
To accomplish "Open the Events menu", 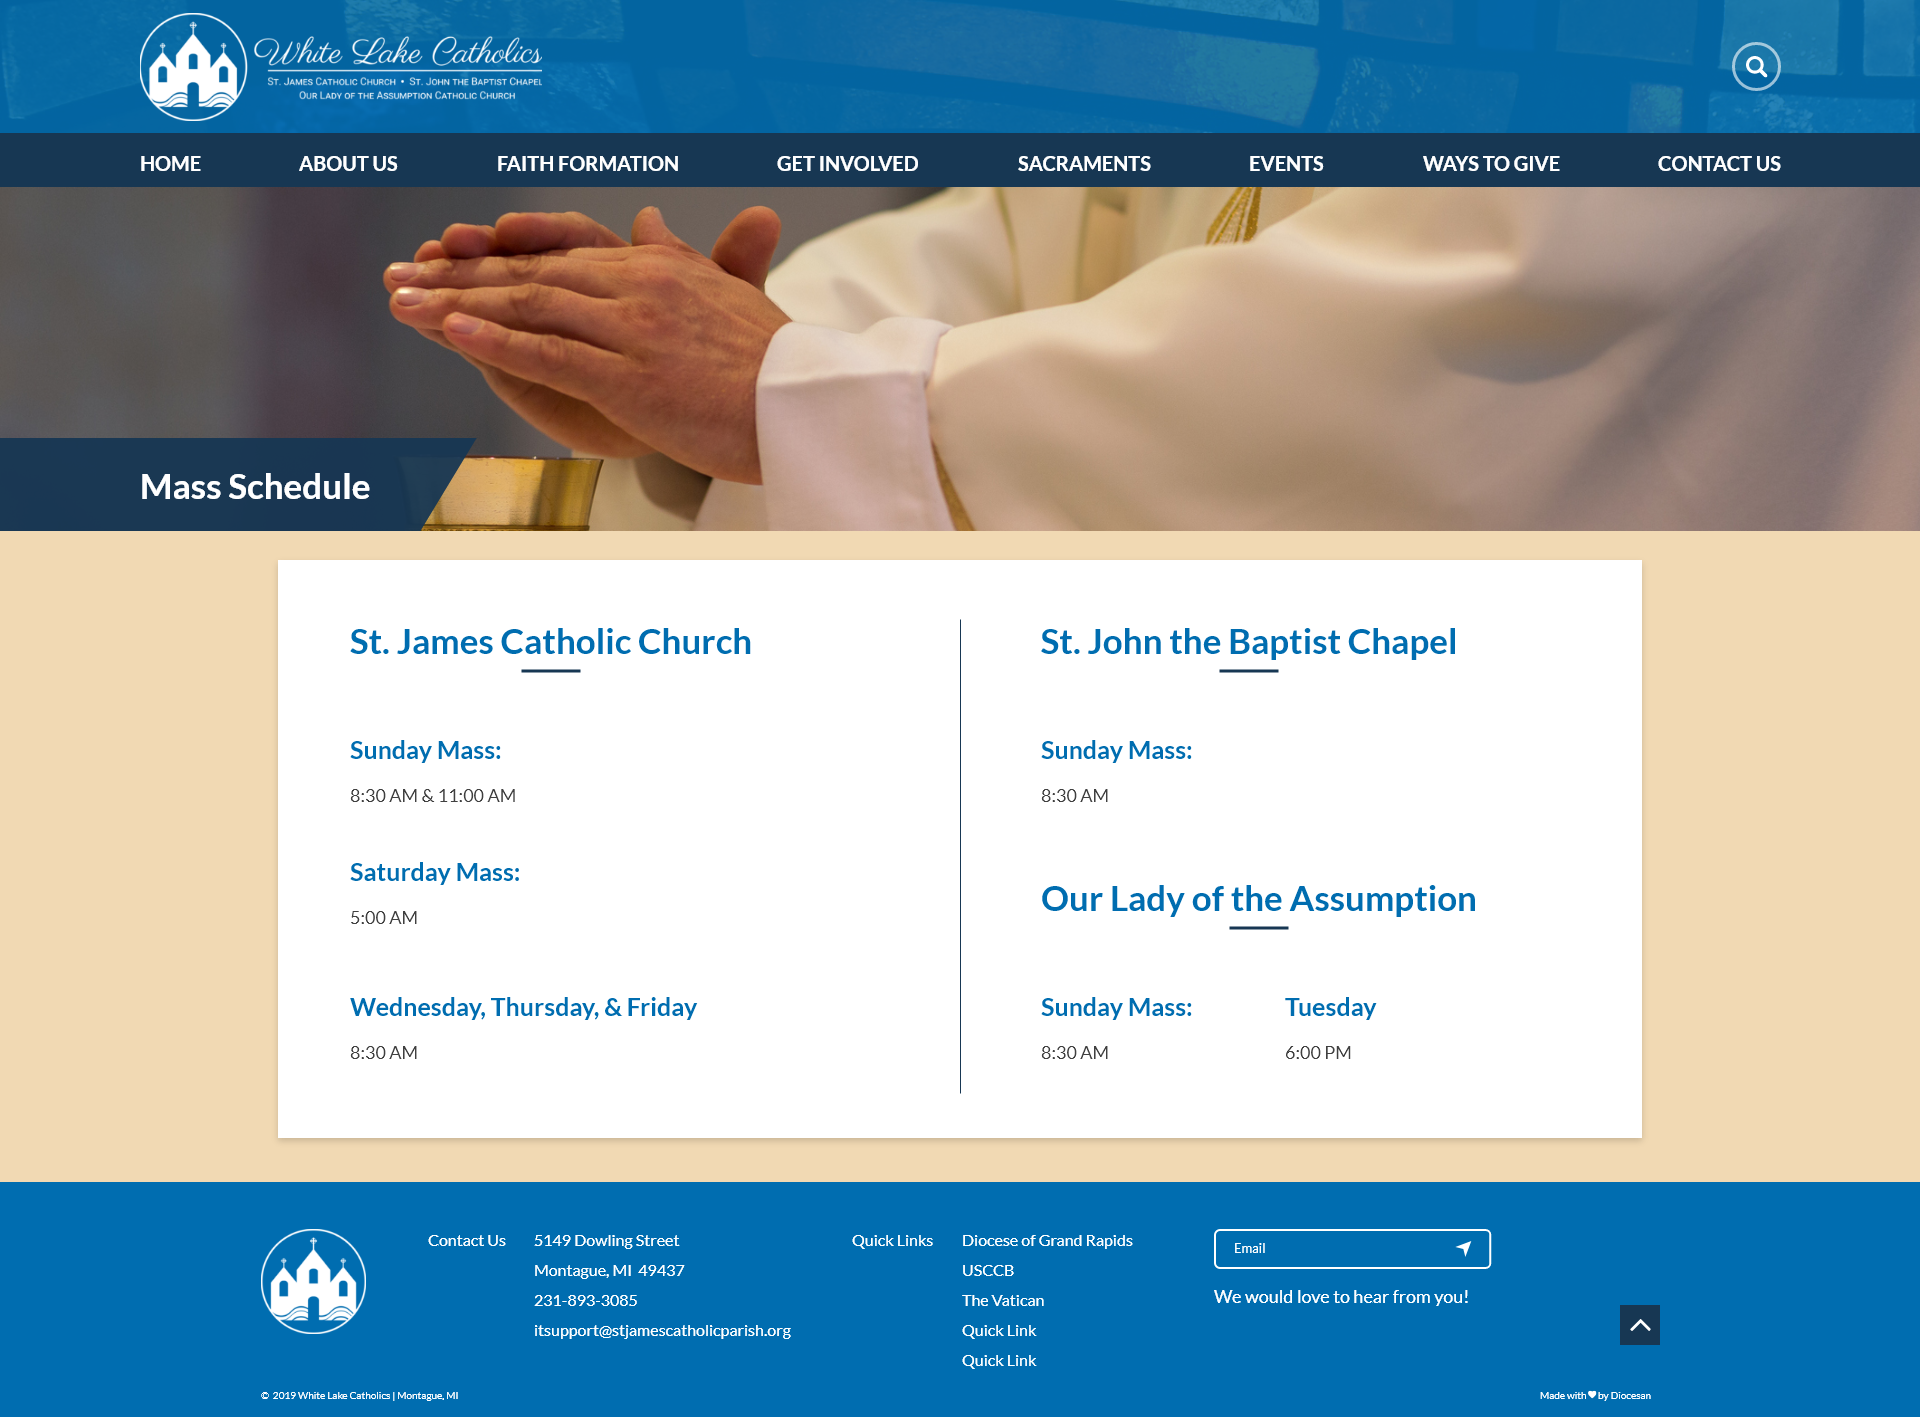I will point(1285,163).
